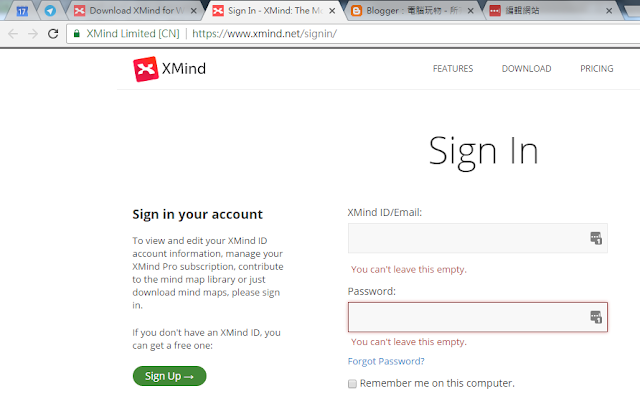Open the FEATURES page
640x414 pixels.
(x=453, y=69)
